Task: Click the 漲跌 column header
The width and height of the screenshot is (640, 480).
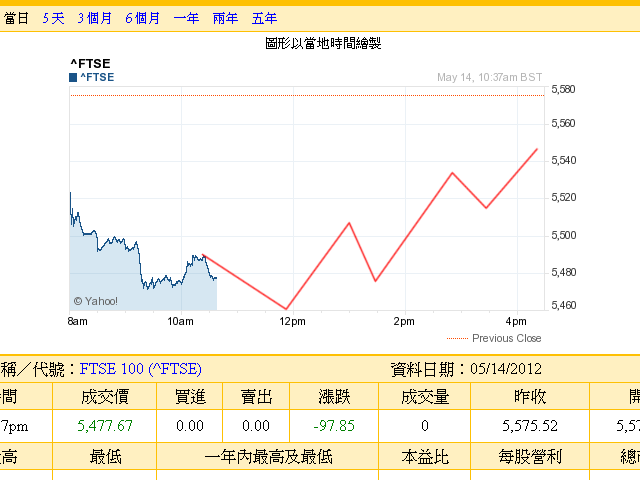Action: [x=334, y=397]
